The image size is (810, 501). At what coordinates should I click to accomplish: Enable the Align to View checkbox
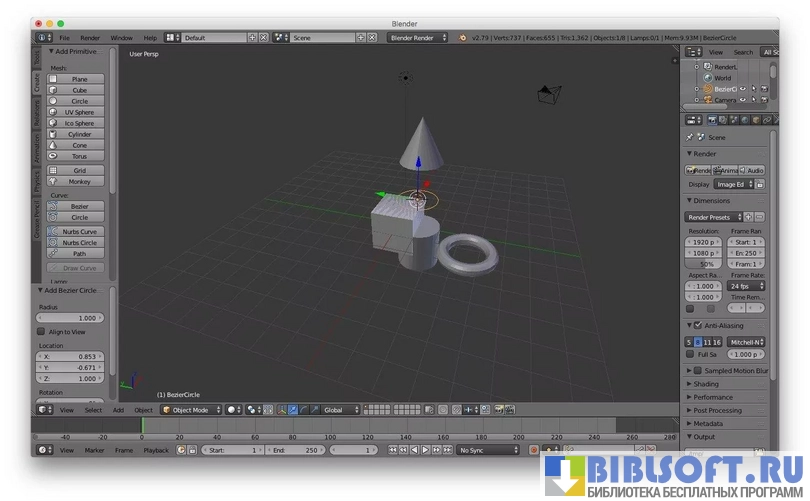point(41,331)
